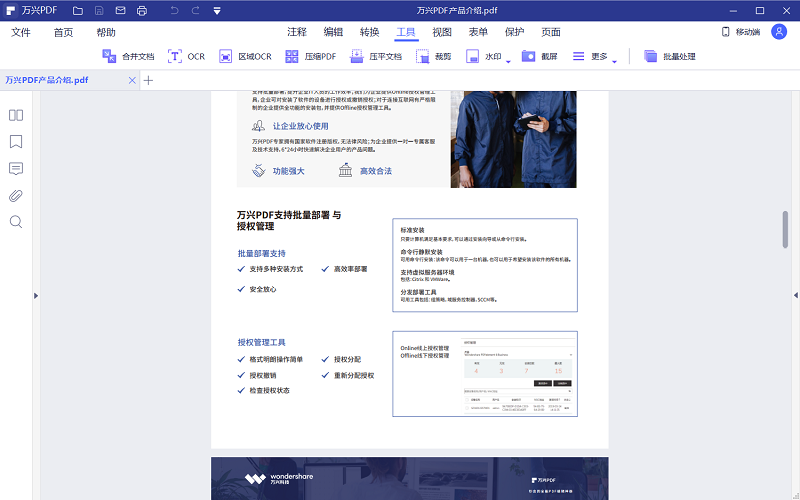800x500 pixels.
Task: Click the photo of two workers
Action: point(513,139)
